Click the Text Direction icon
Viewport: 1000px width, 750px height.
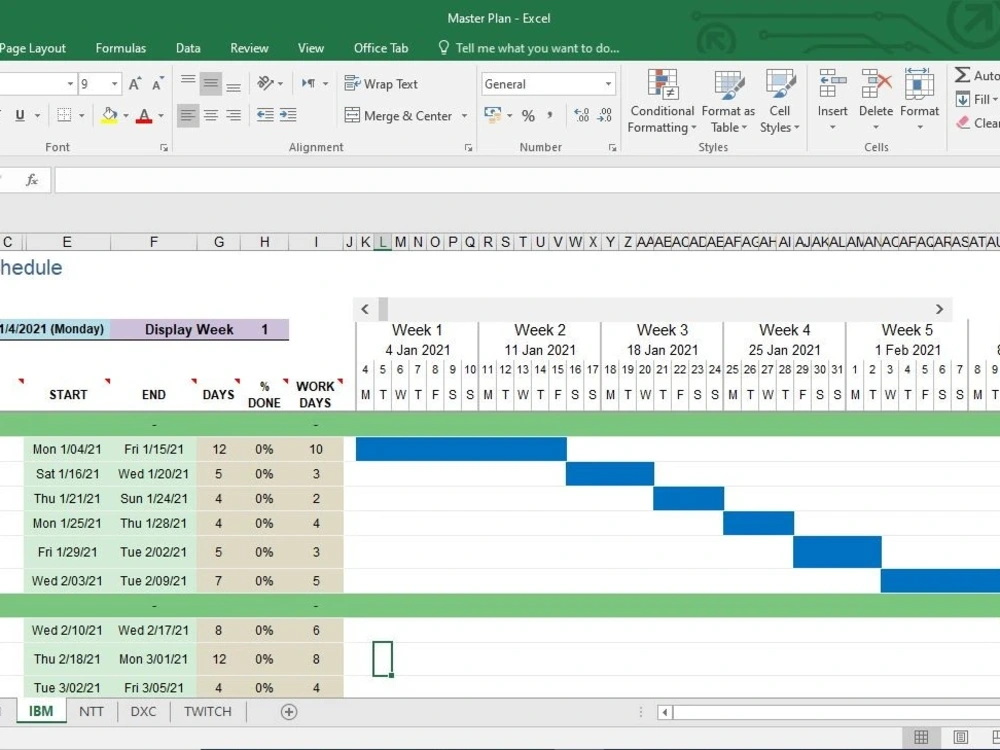coord(309,84)
